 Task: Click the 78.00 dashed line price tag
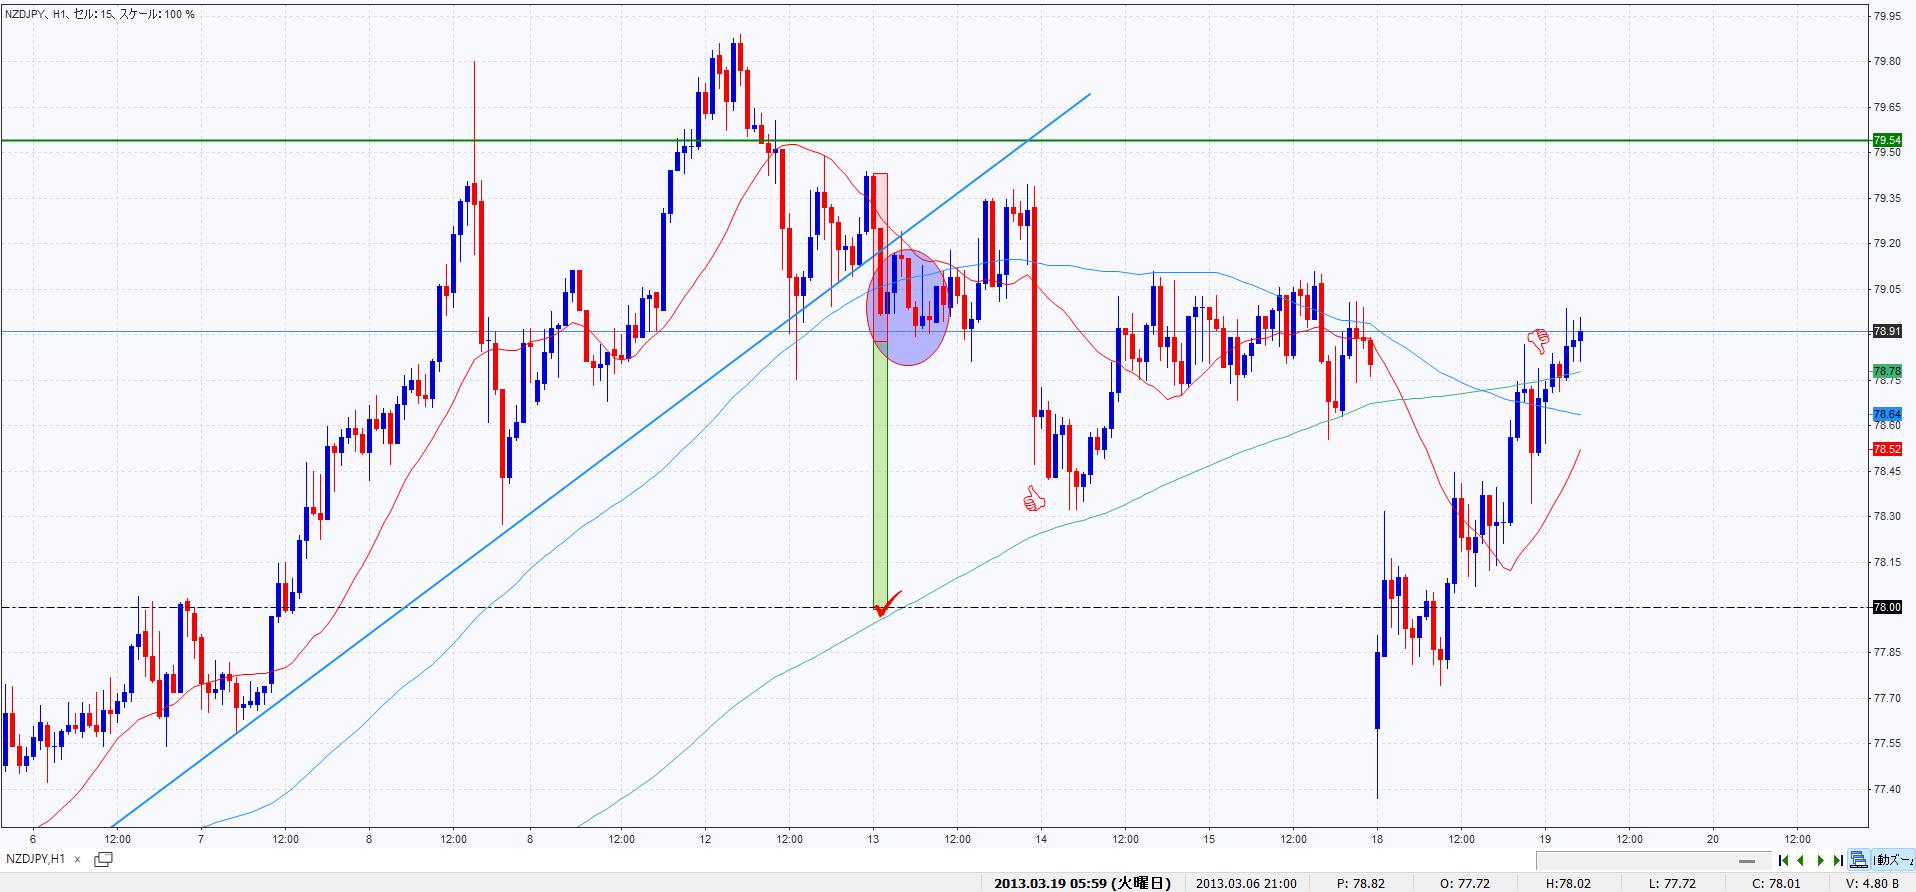(1887, 607)
